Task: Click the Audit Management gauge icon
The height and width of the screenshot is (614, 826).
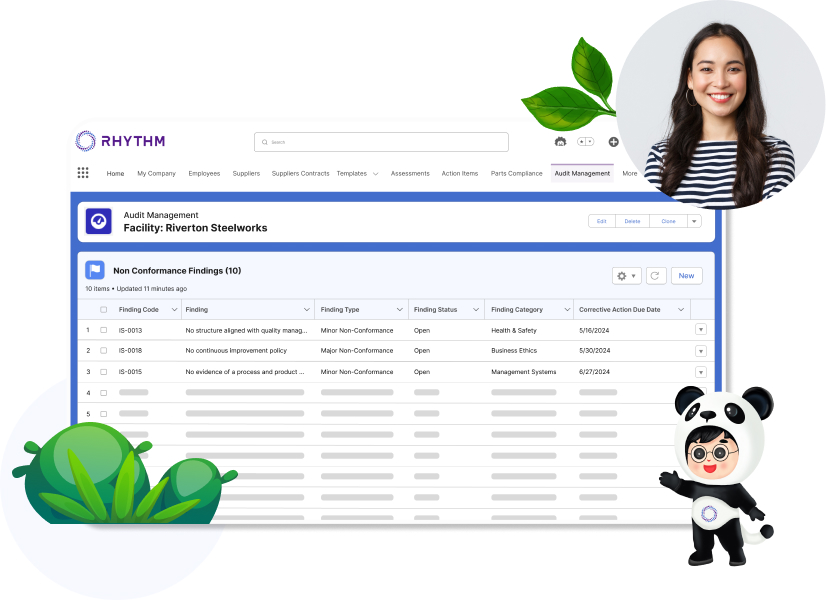Action: click(98, 221)
